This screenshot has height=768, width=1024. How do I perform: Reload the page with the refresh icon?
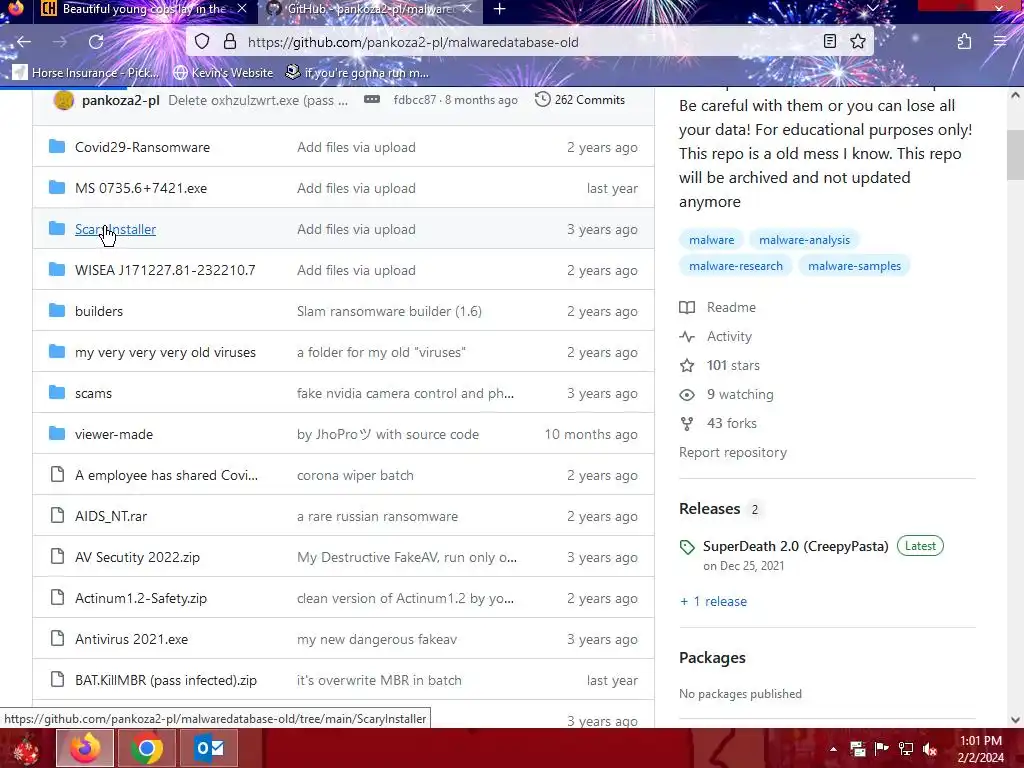coord(96,42)
